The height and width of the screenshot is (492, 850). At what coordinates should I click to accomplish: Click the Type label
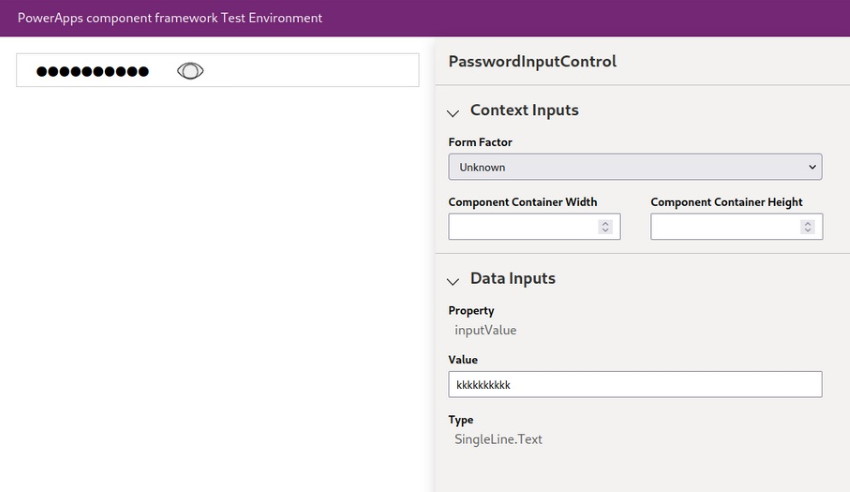click(x=461, y=419)
